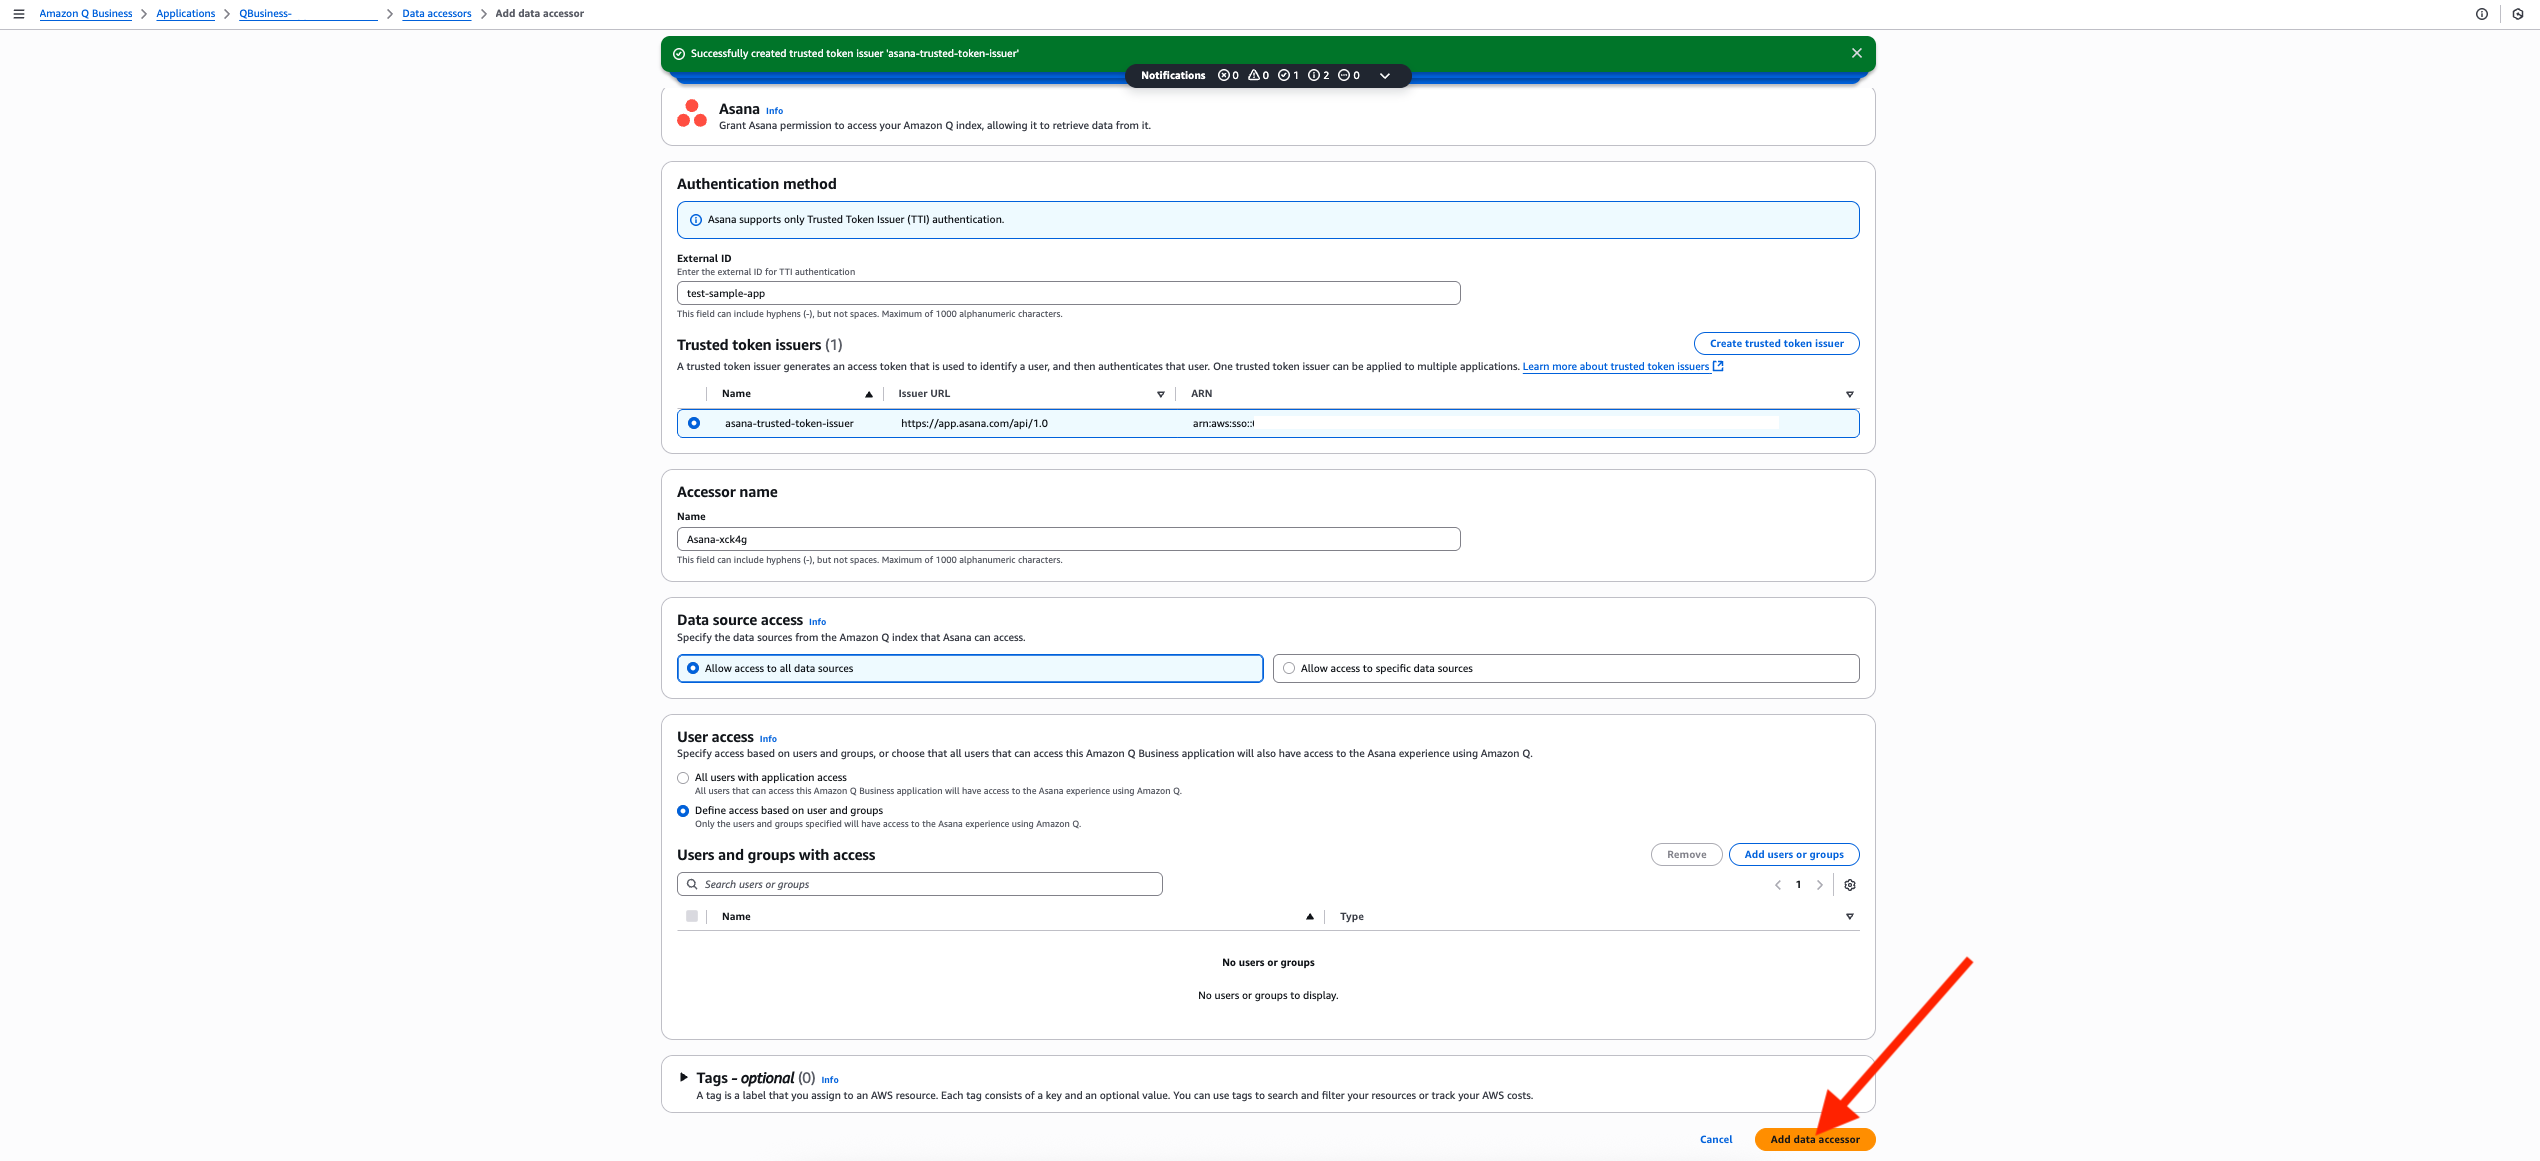2540x1161 pixels.
Task: Open the hamburger navigation menu icon
Action: click(x=18, y=14)
